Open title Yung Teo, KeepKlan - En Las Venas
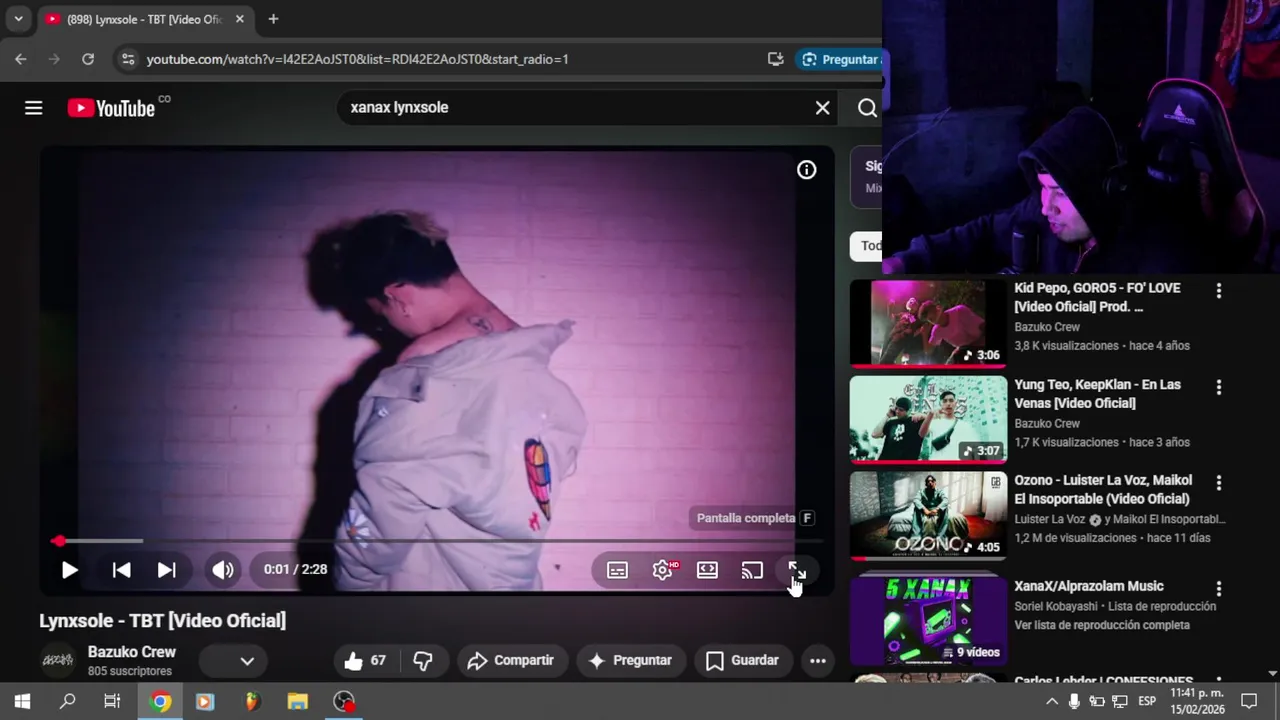 pos(1097,394)
